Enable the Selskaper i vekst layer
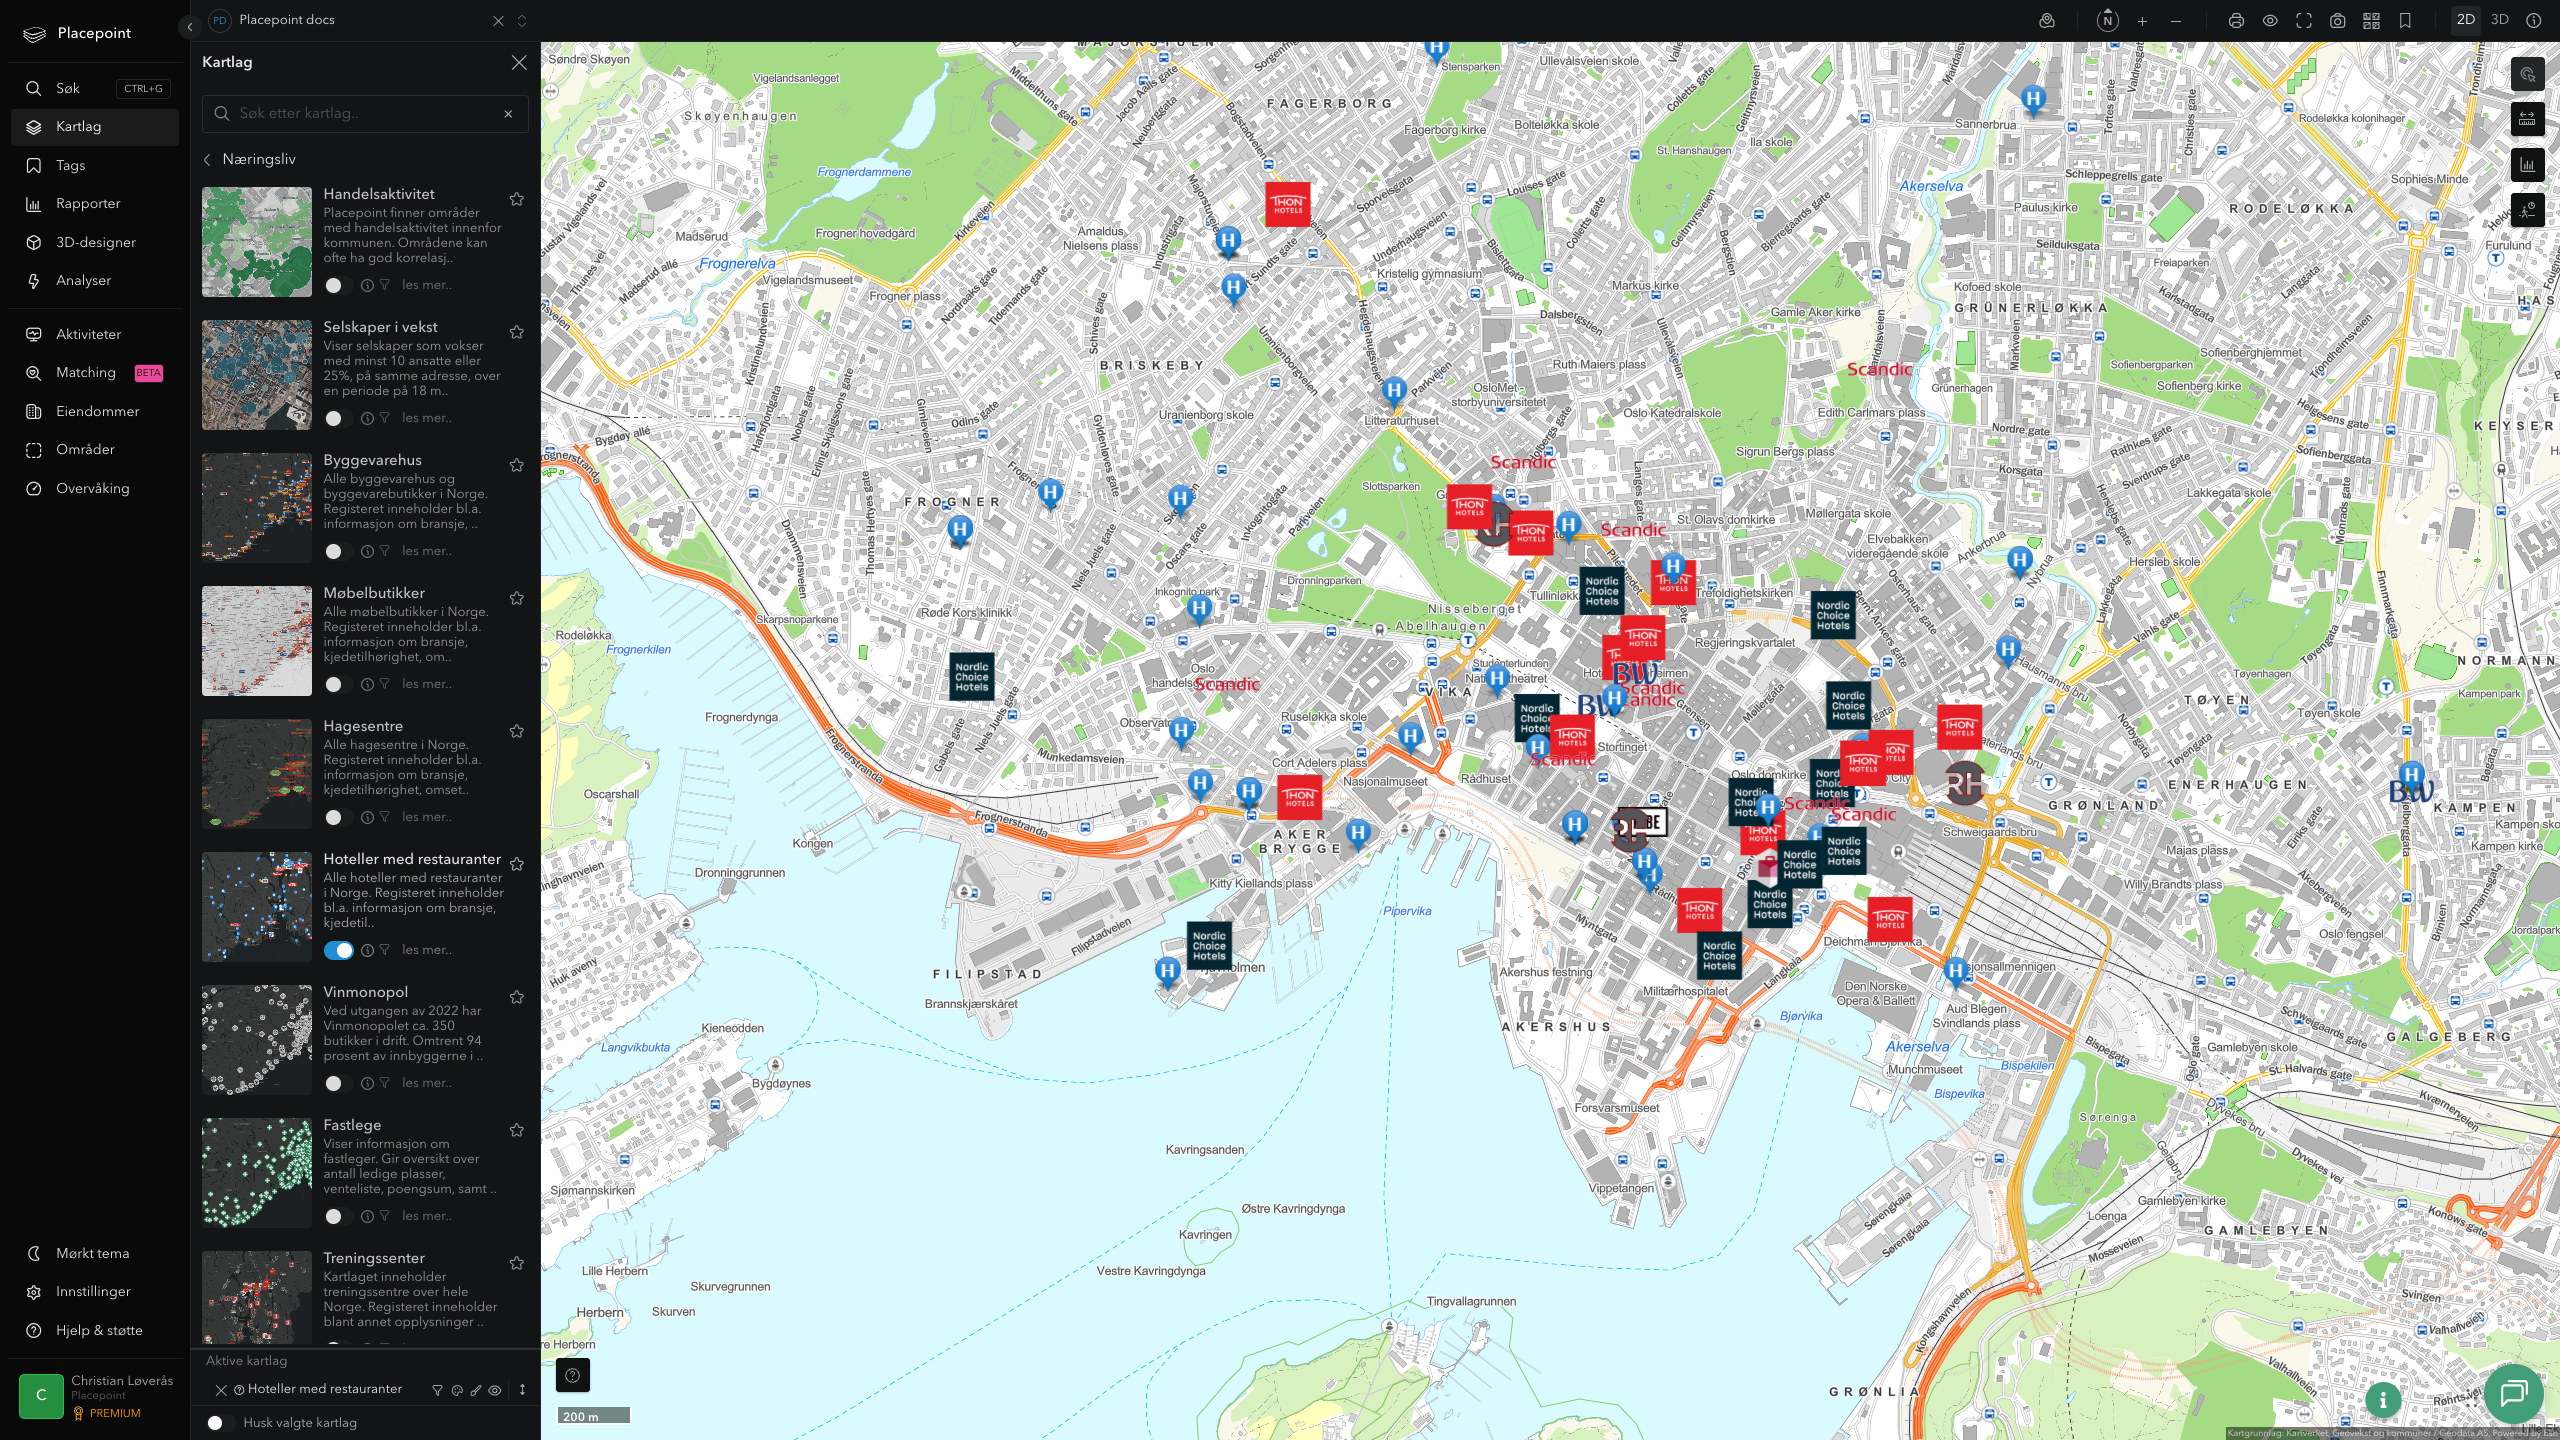Image resolution: width=2560 pixels, height=1440 pixels. point(338,418)
